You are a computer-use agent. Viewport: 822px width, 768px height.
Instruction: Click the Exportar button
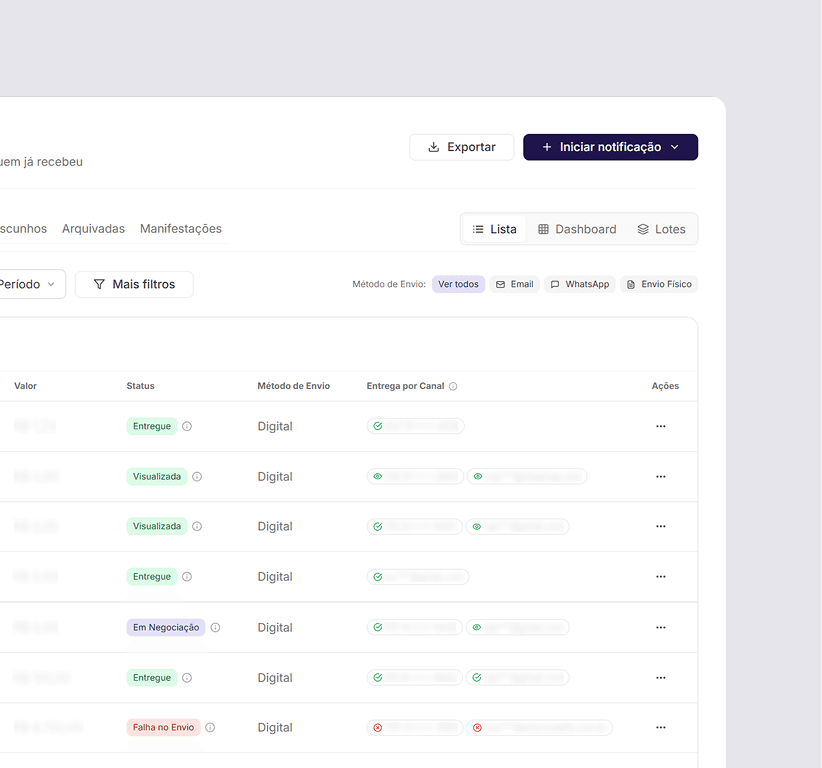461,147
